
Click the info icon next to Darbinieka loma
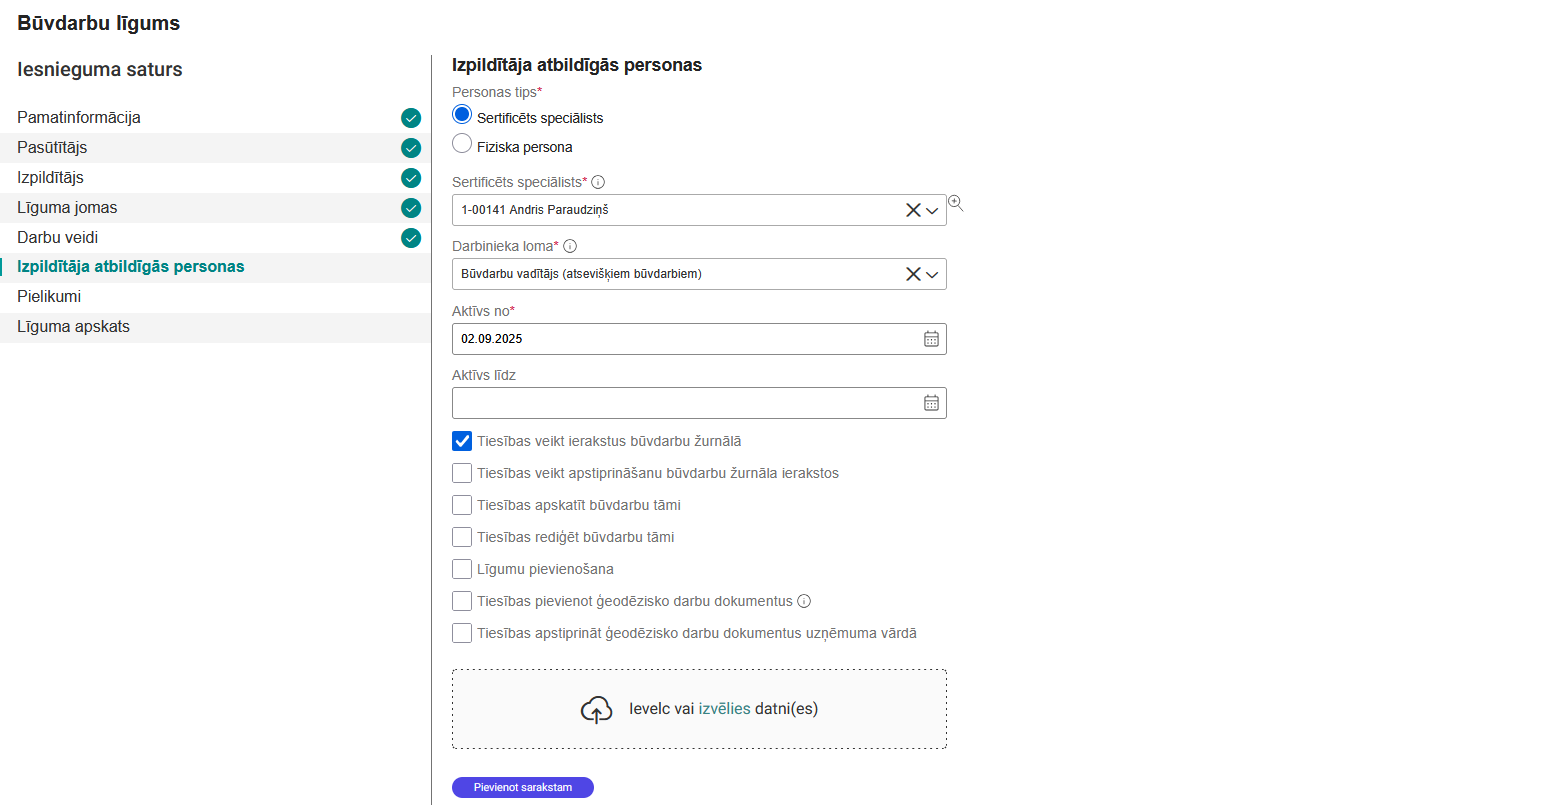coord(570,246)
